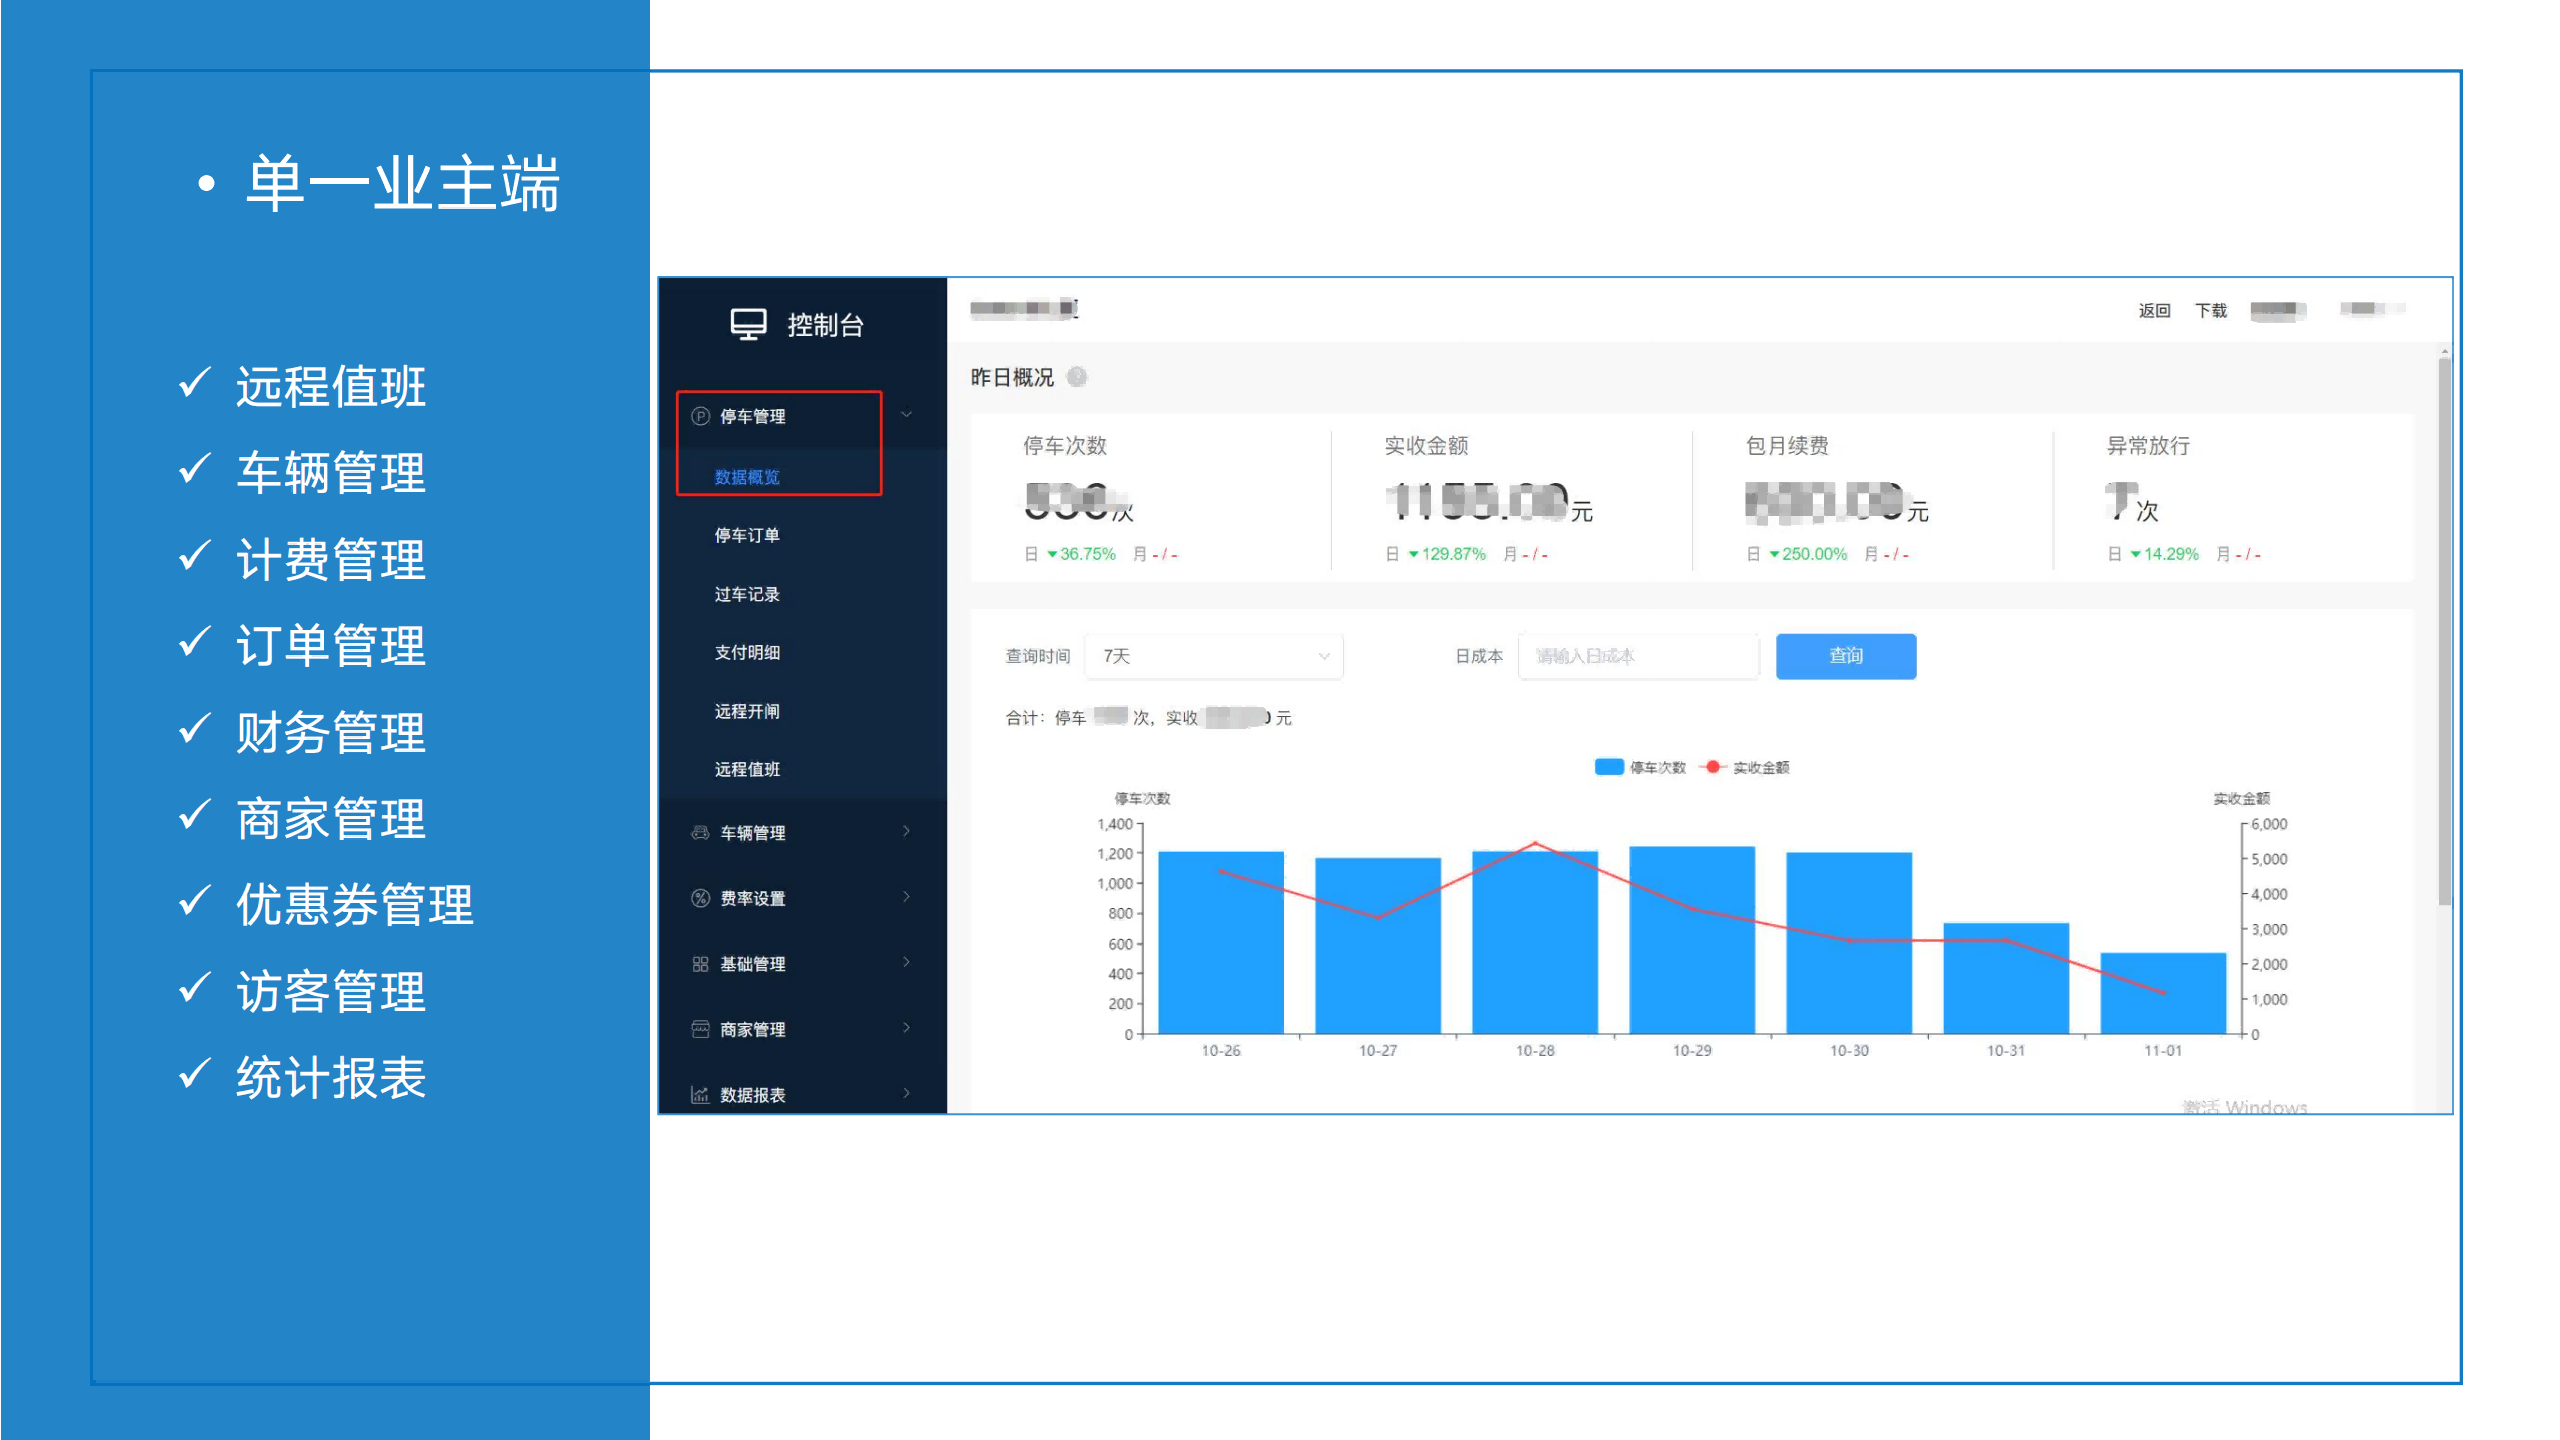Expand the 费率设置 chevron arrow
2560x1440 pixels.
(906, 897)
